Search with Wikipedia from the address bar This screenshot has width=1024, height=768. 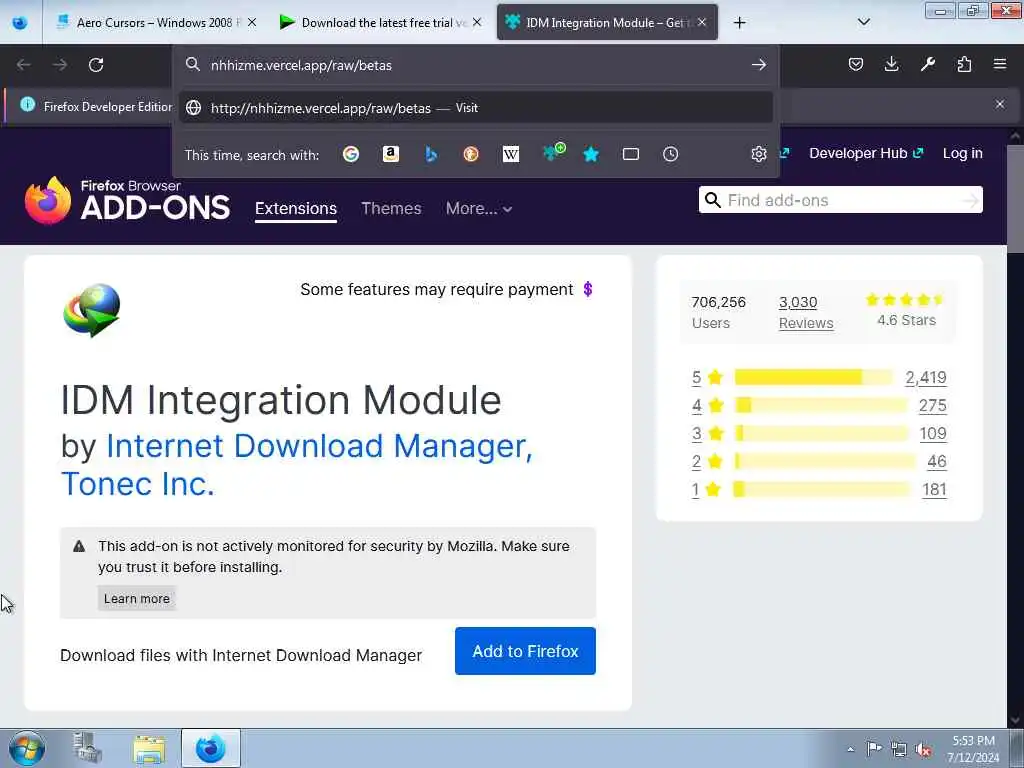[511, 154]
